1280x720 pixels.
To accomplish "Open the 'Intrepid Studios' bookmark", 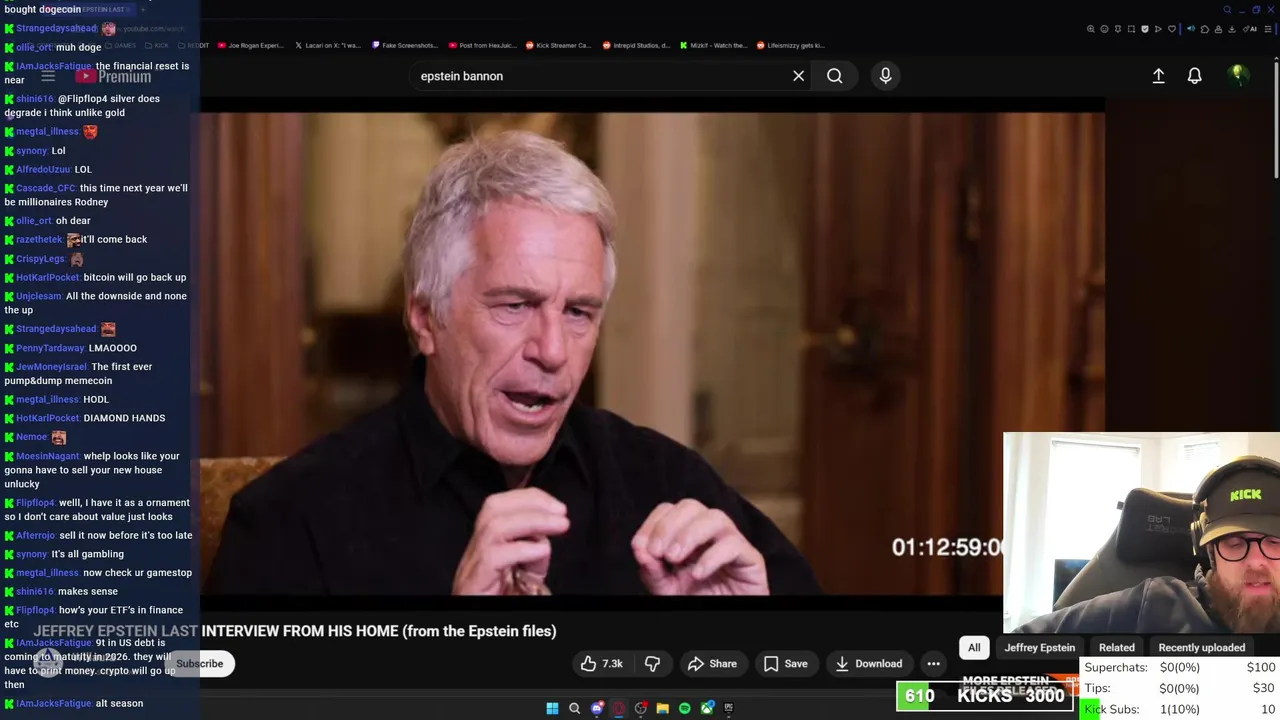I will [x=636, y=45].
